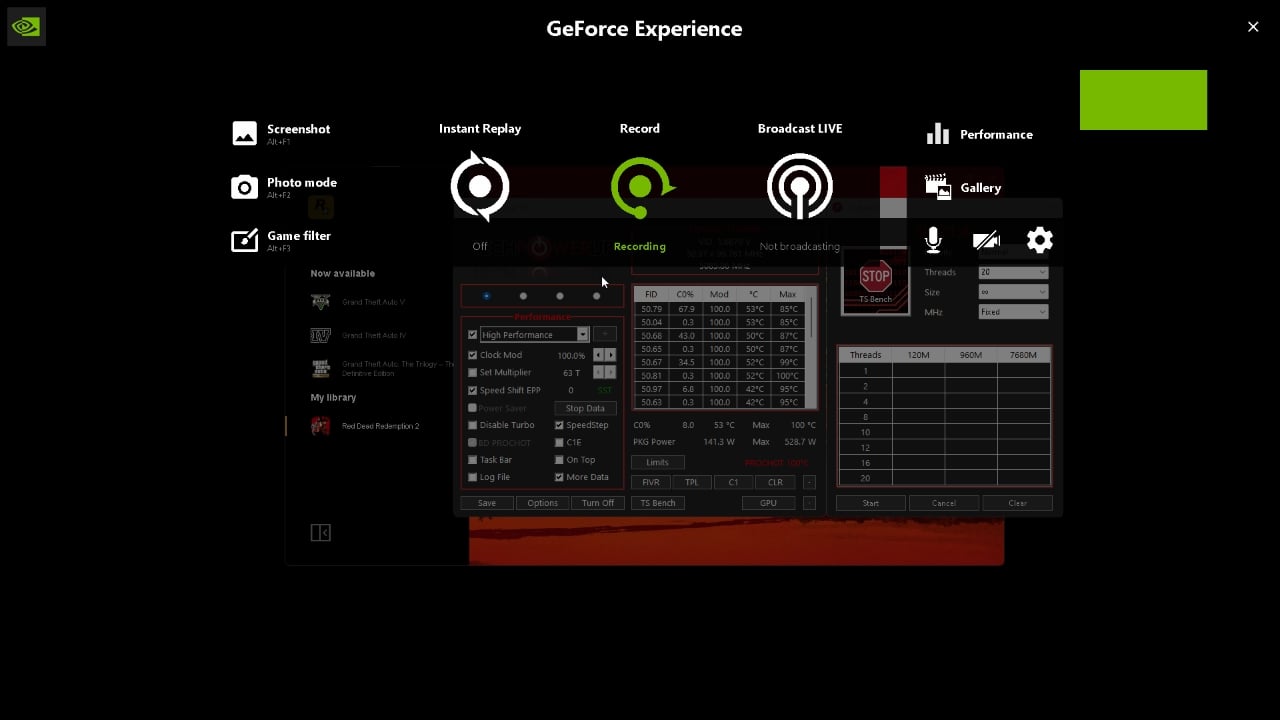The height and width of the screenshot is (720, 1280).
Task: Click the C1 button
Action: point(733,482)
